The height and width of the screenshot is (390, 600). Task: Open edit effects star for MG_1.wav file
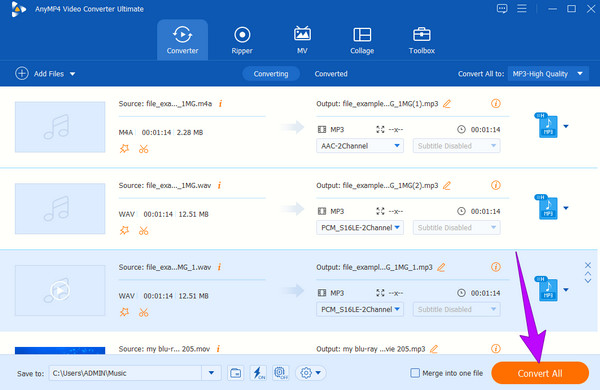pyautogui.click(x=124, y=312)
